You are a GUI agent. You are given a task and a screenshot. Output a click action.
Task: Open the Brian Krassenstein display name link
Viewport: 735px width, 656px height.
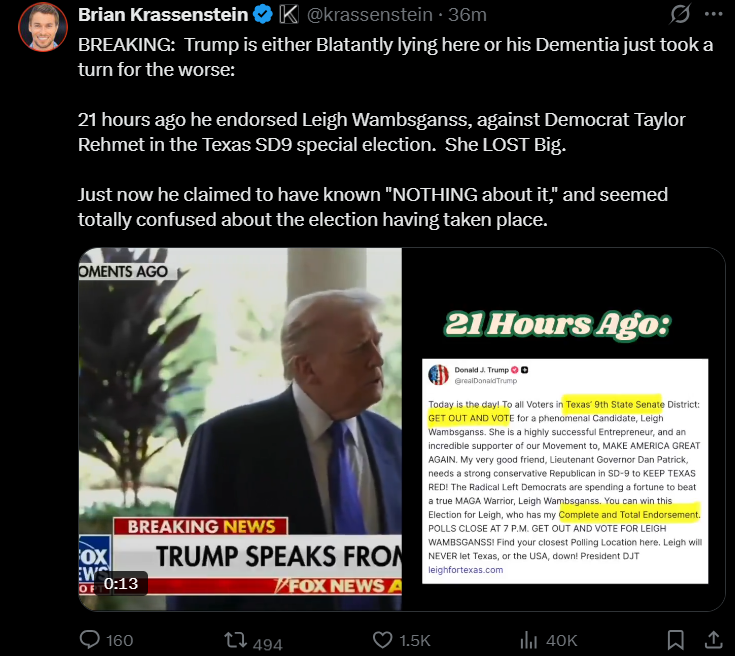(x=163, y=15)
